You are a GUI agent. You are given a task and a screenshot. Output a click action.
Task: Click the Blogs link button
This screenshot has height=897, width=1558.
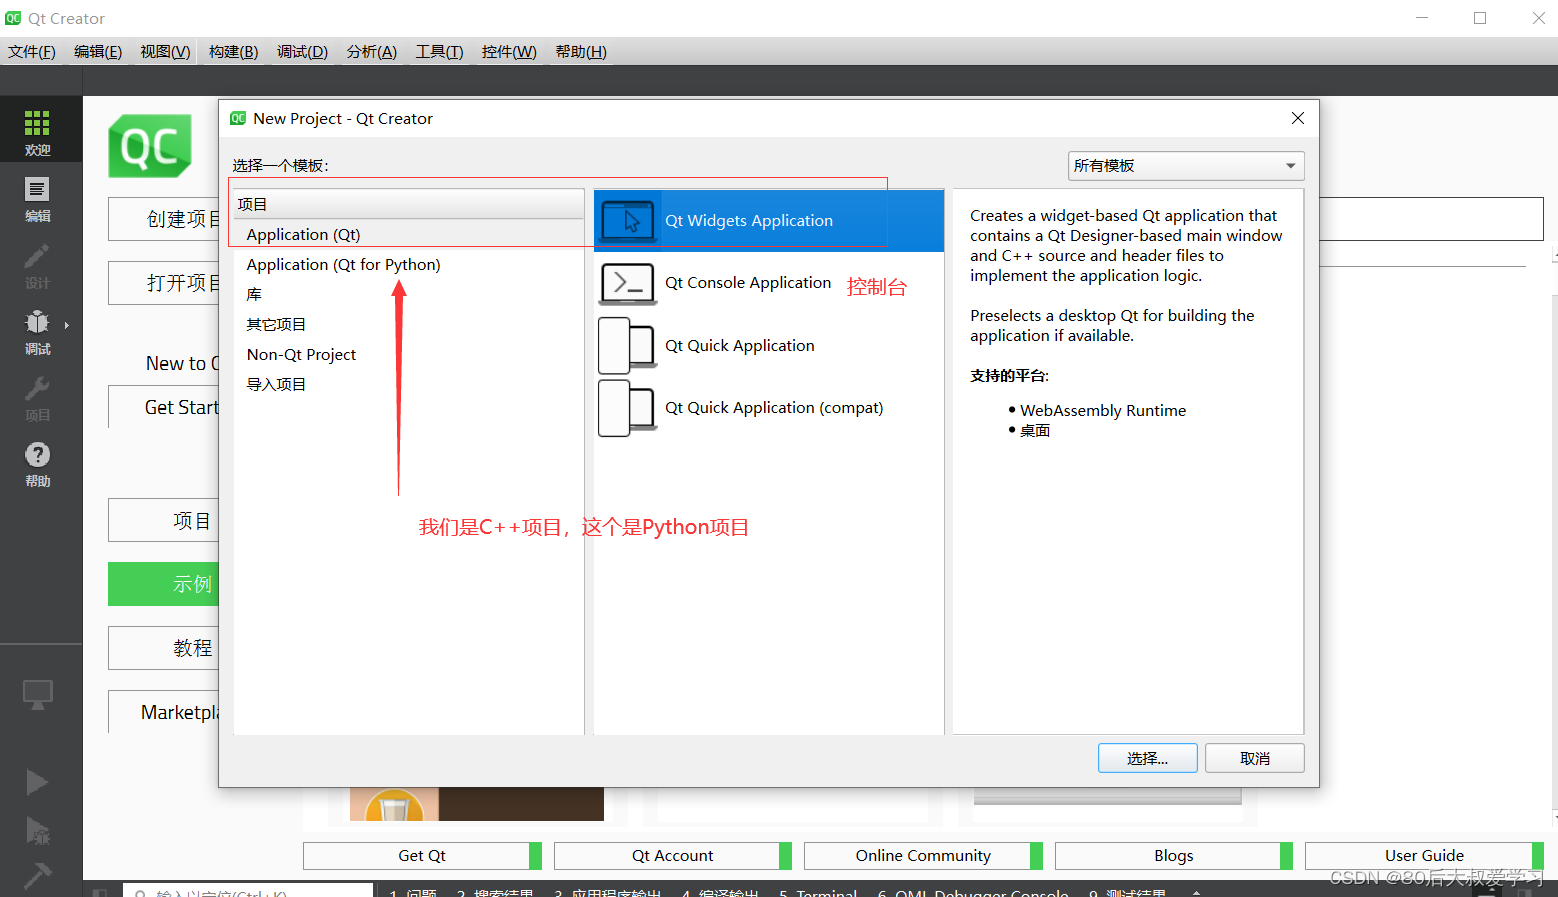click(1174, 856)
